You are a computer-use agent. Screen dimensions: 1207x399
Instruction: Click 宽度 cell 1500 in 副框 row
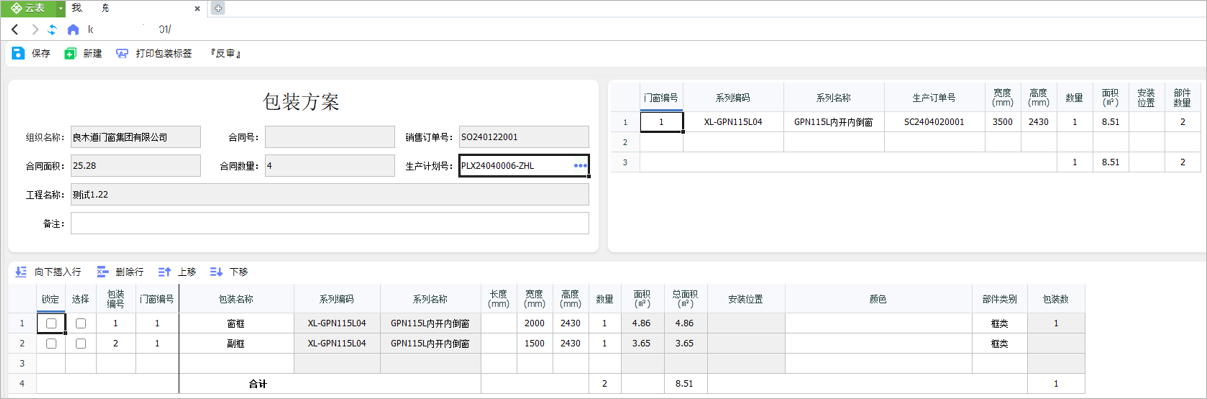pos(534,343)
